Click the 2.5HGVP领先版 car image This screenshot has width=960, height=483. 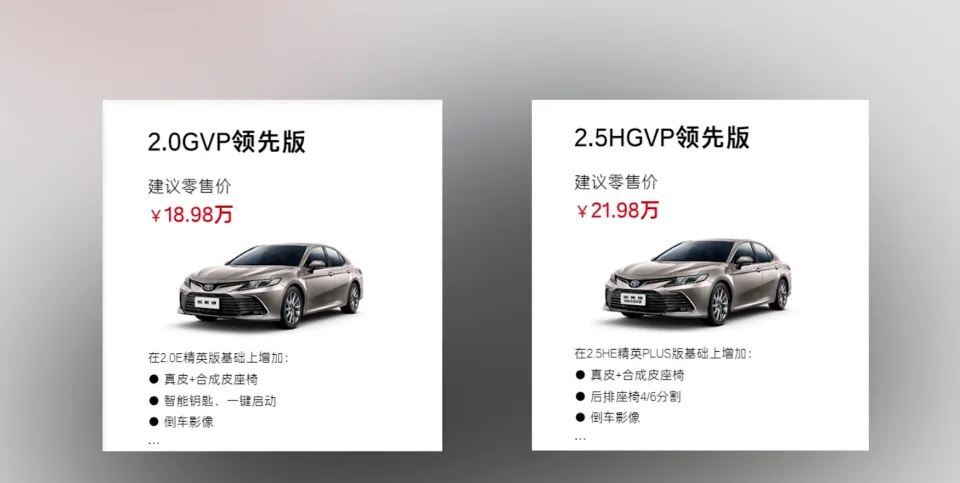click(697, 281)
